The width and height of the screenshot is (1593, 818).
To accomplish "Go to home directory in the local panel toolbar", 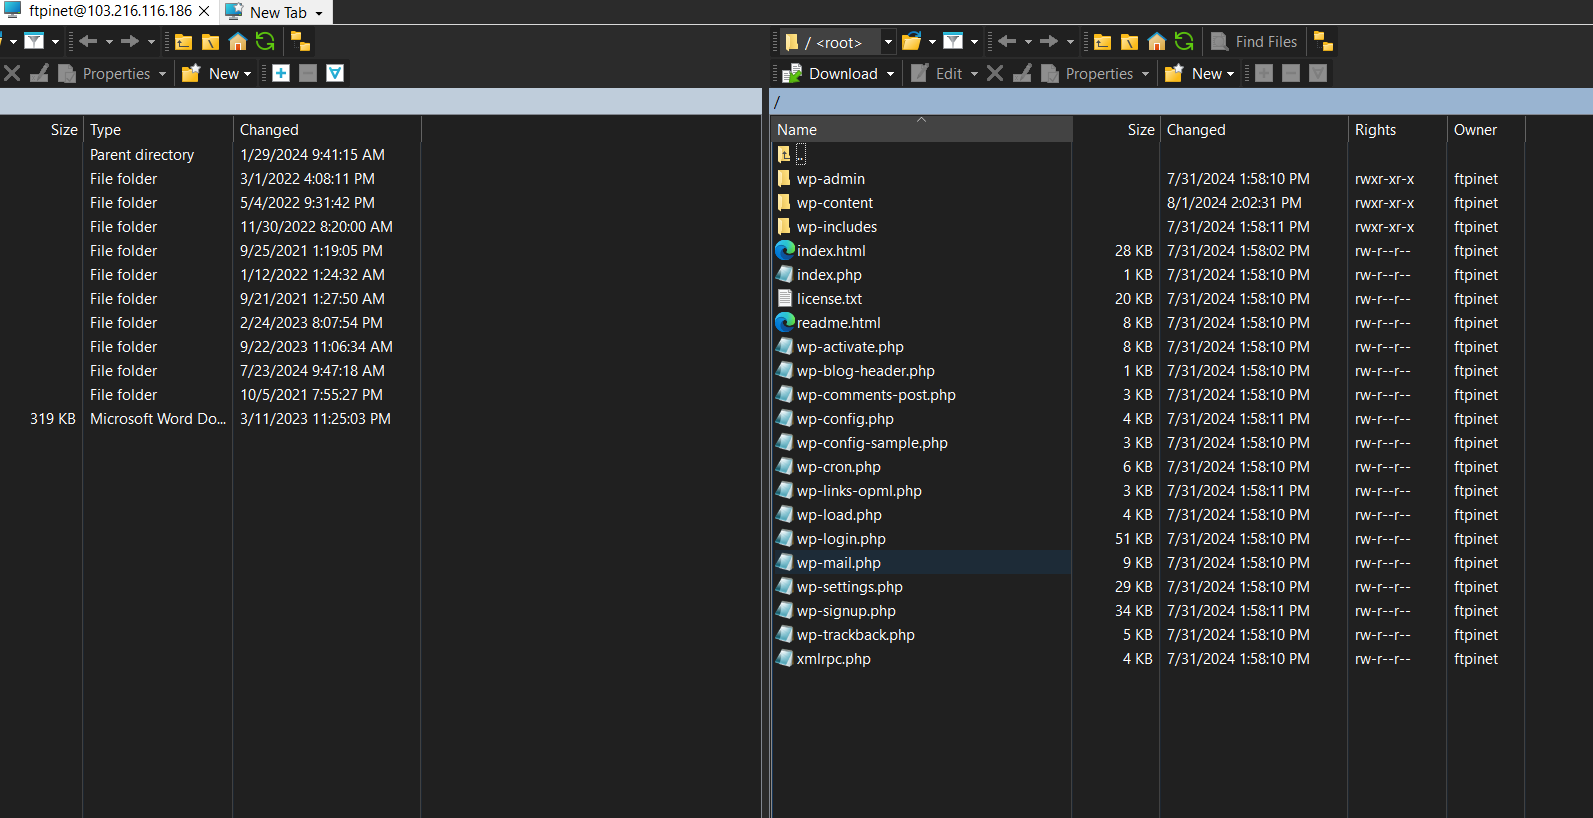I will pos(238,42).
